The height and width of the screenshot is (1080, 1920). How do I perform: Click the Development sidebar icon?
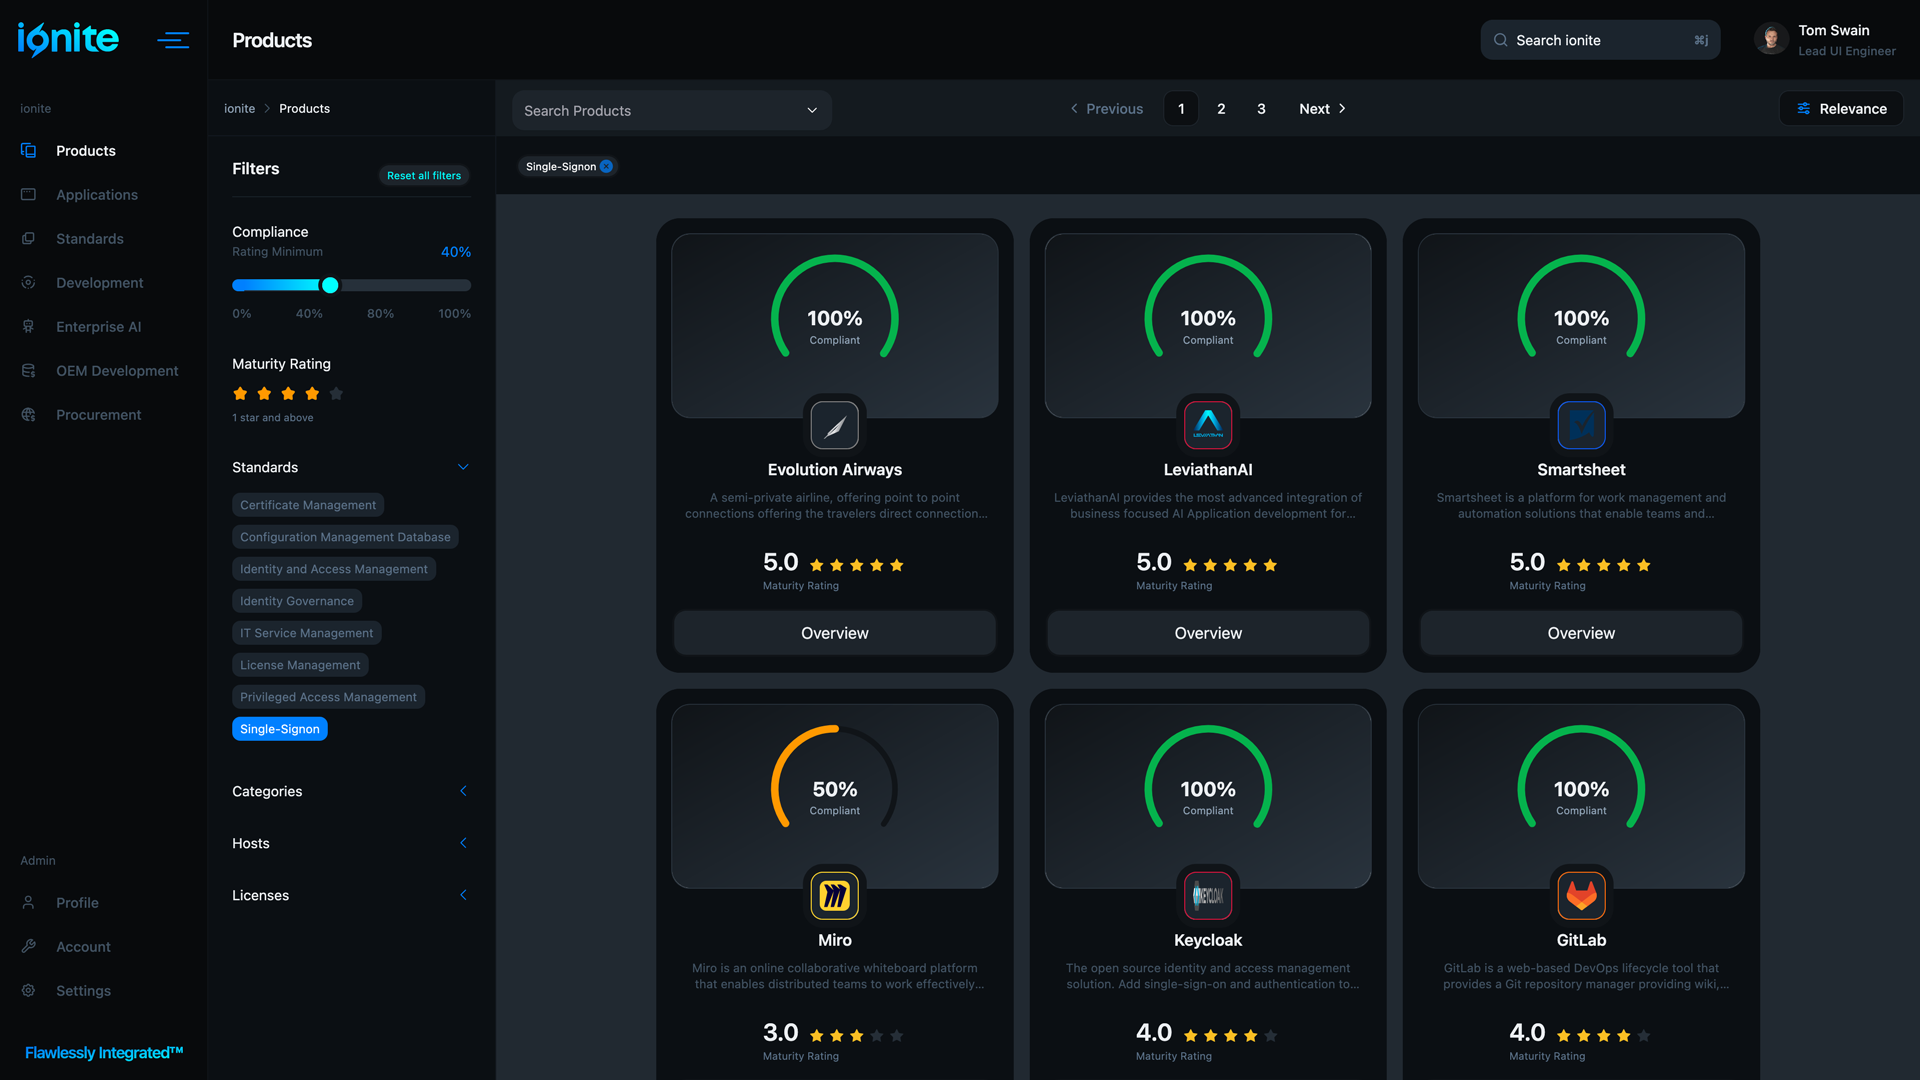[x=28, y=282]
